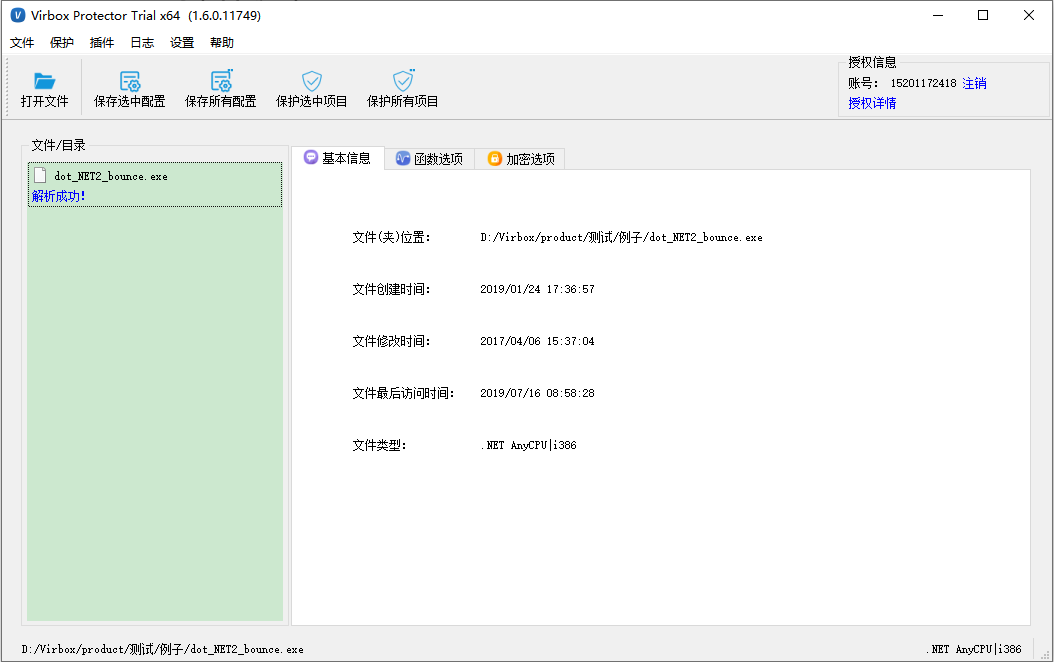Close the Virbox Protector window

[1028, 15]
